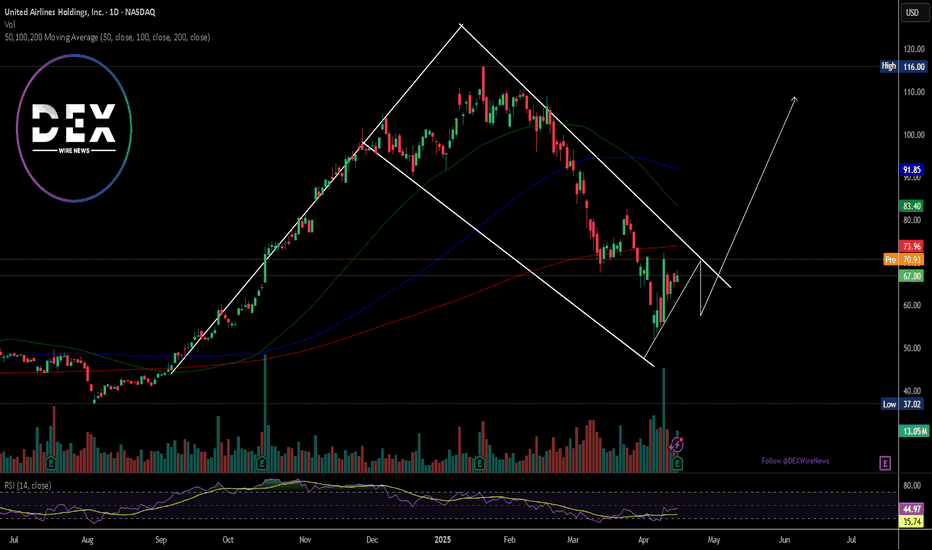Click the green 67.00 last price label

point(912,276)
